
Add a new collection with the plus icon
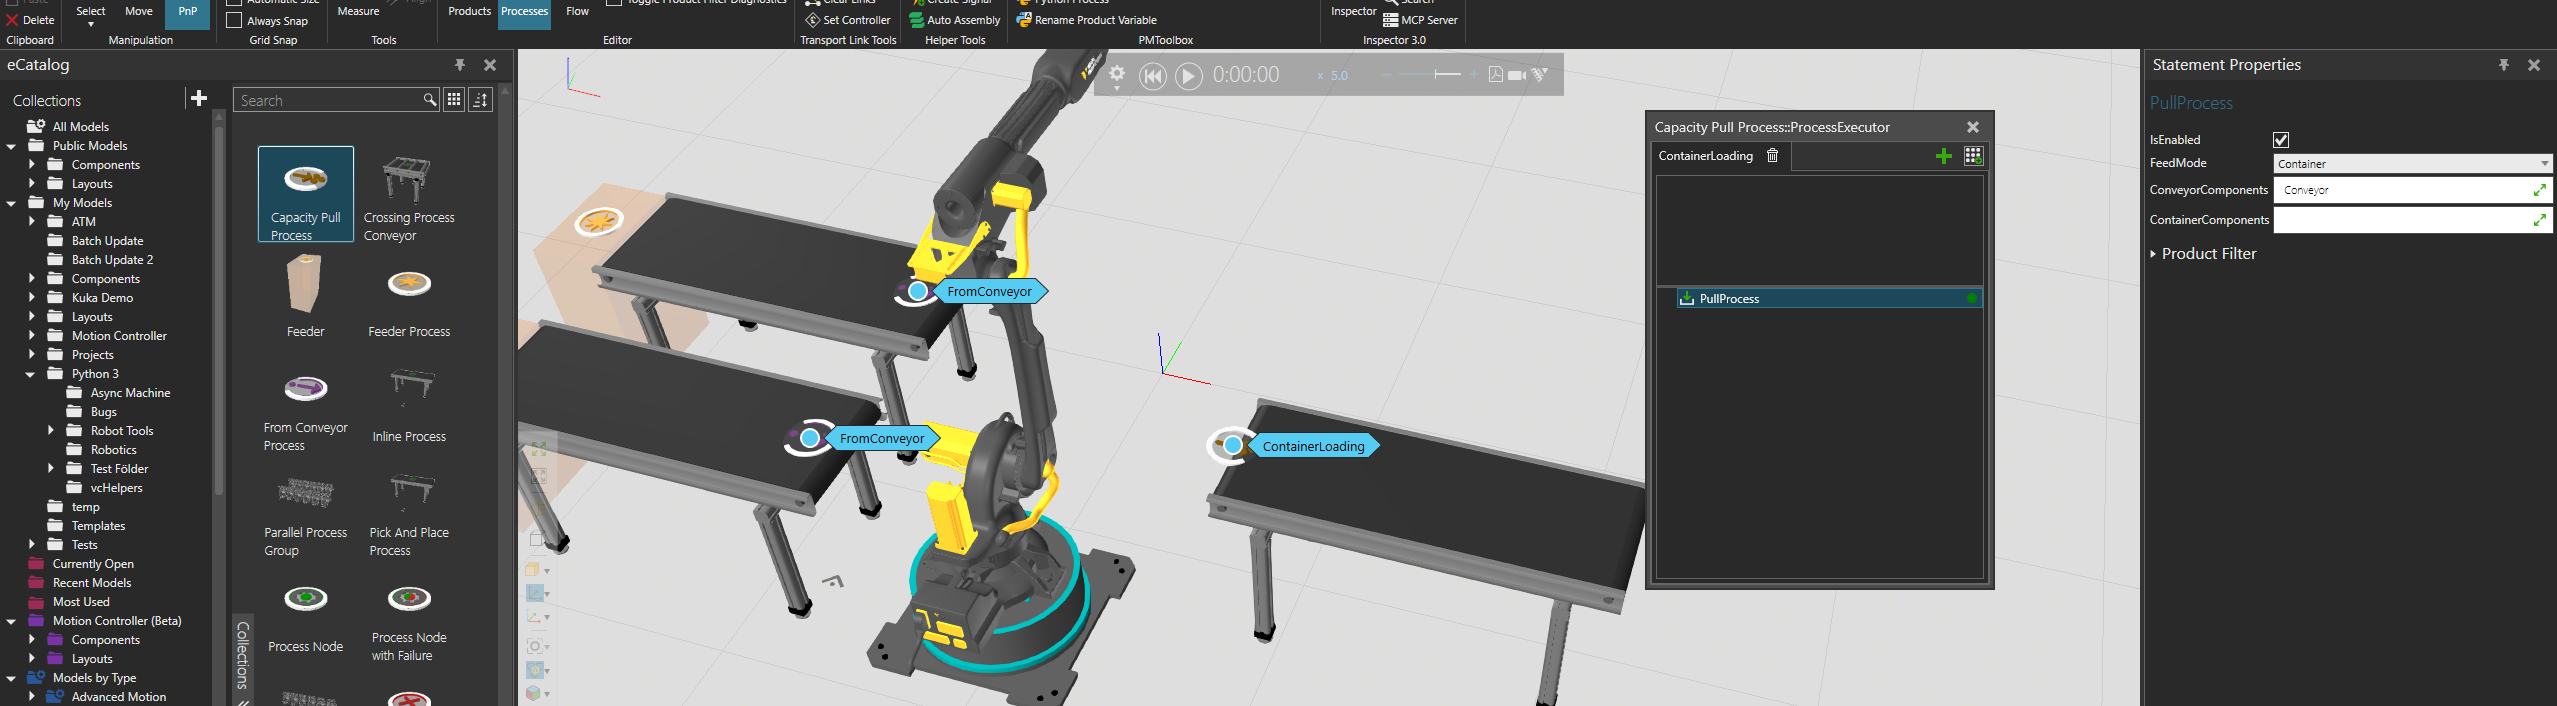198,99
